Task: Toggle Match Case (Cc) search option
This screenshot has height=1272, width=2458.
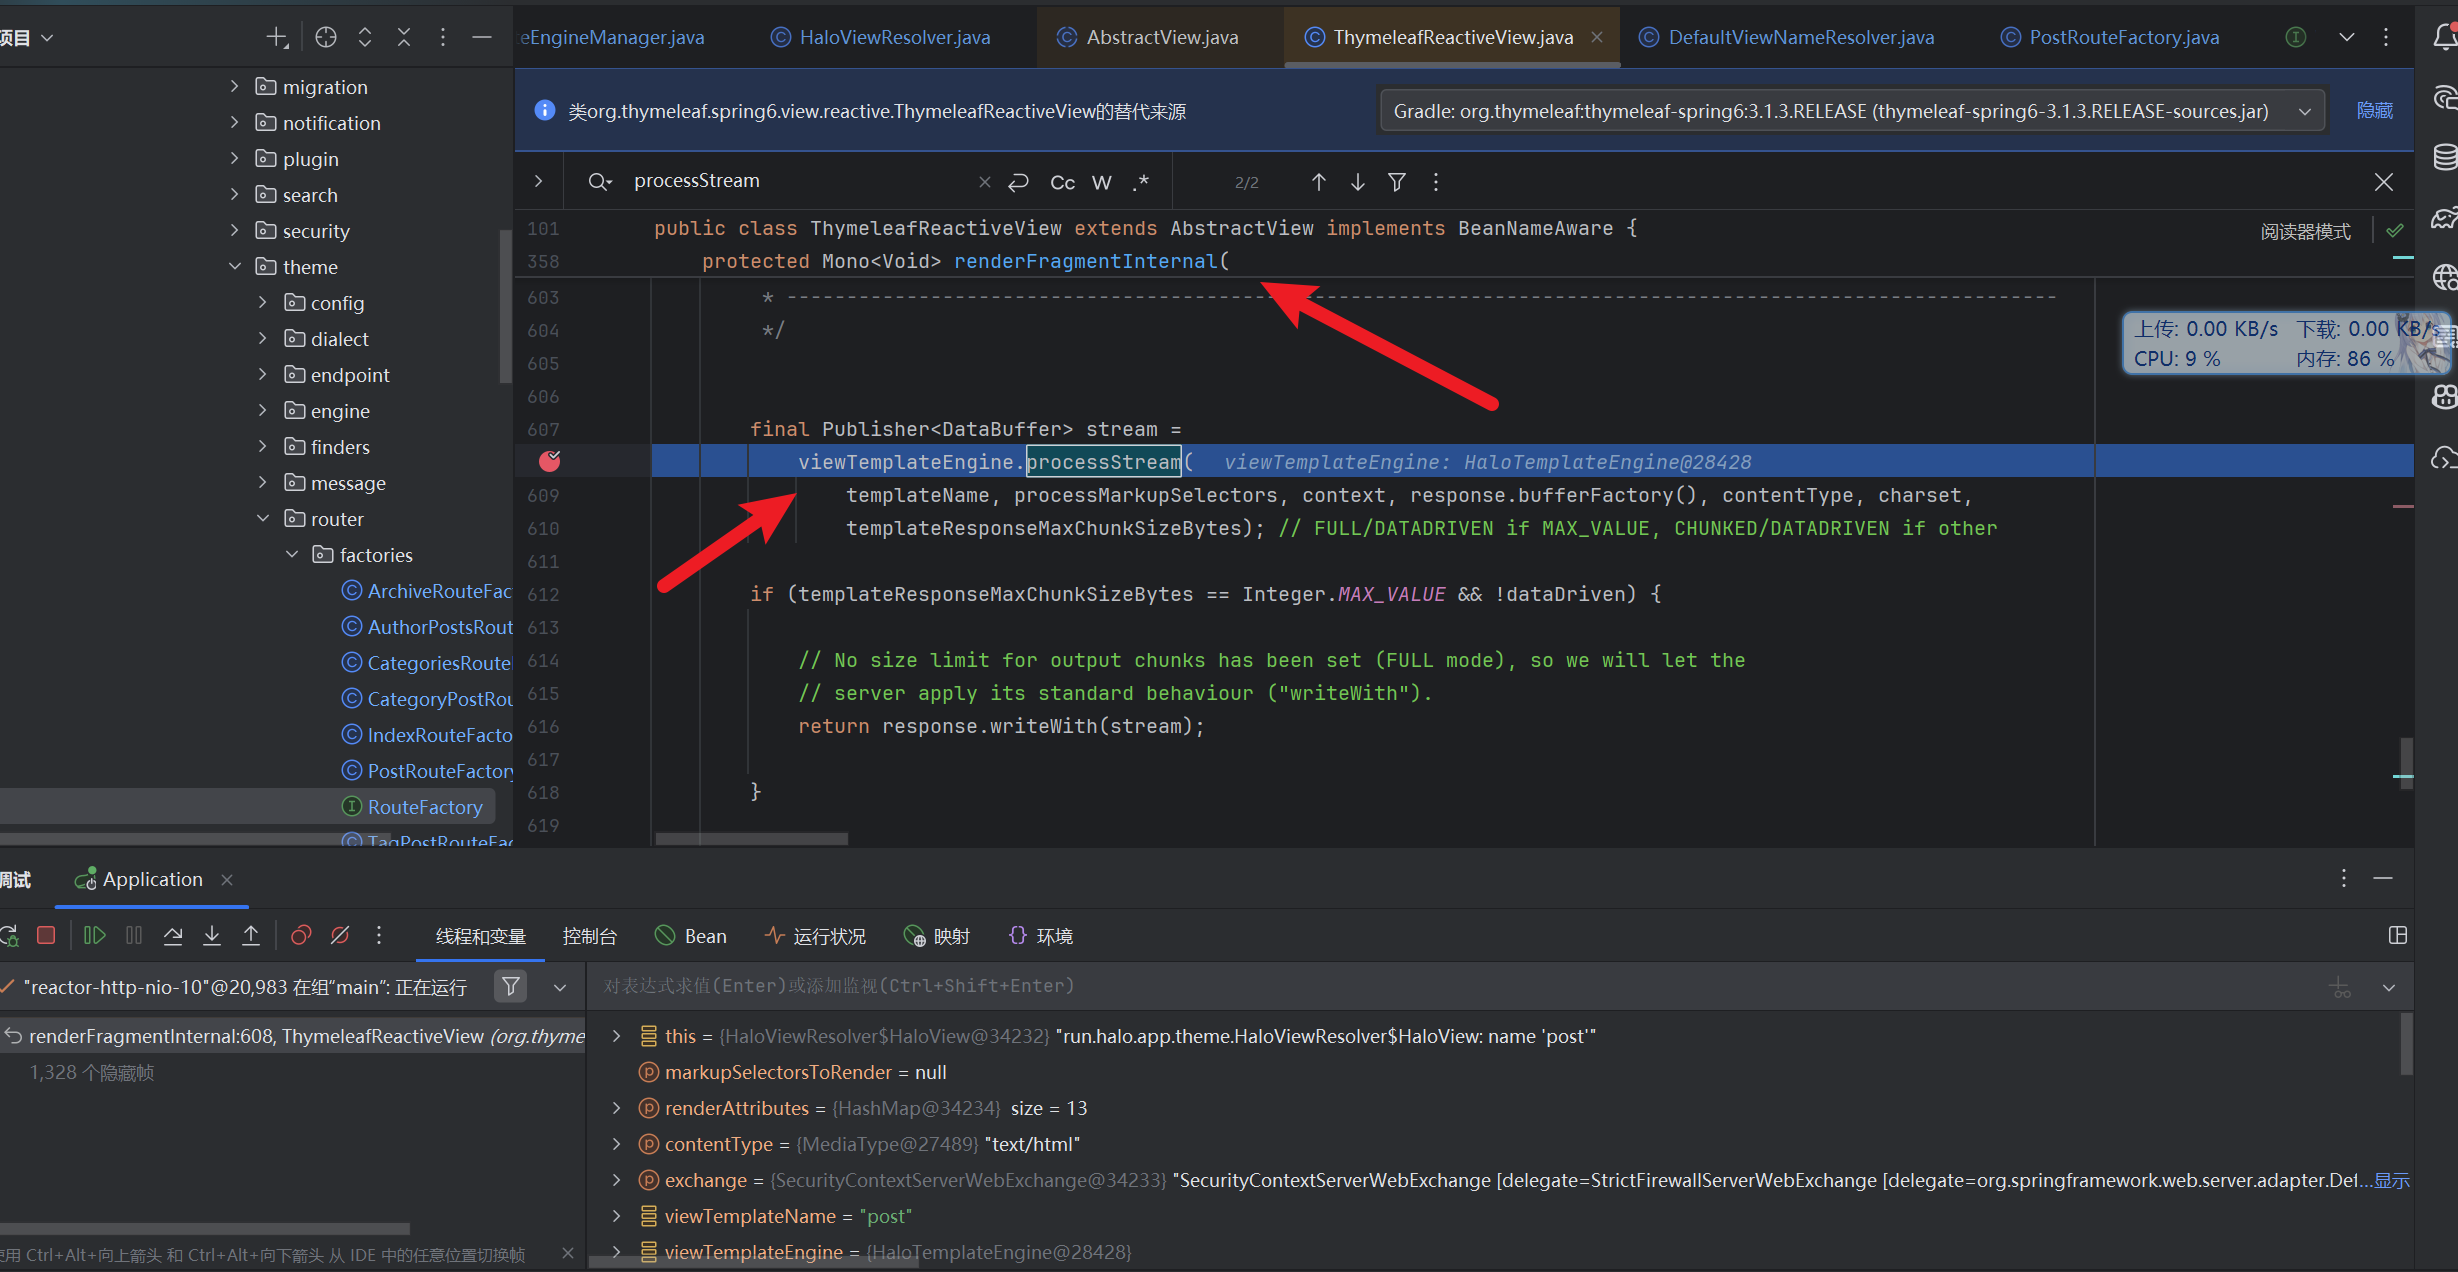Action: point(1062,182)
